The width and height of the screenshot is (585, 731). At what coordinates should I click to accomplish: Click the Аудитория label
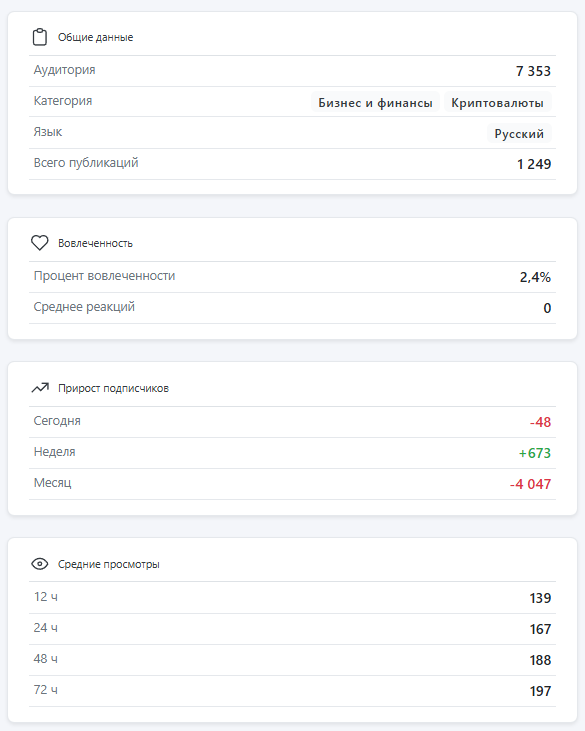pyautogui.click(x=64, y=70)
